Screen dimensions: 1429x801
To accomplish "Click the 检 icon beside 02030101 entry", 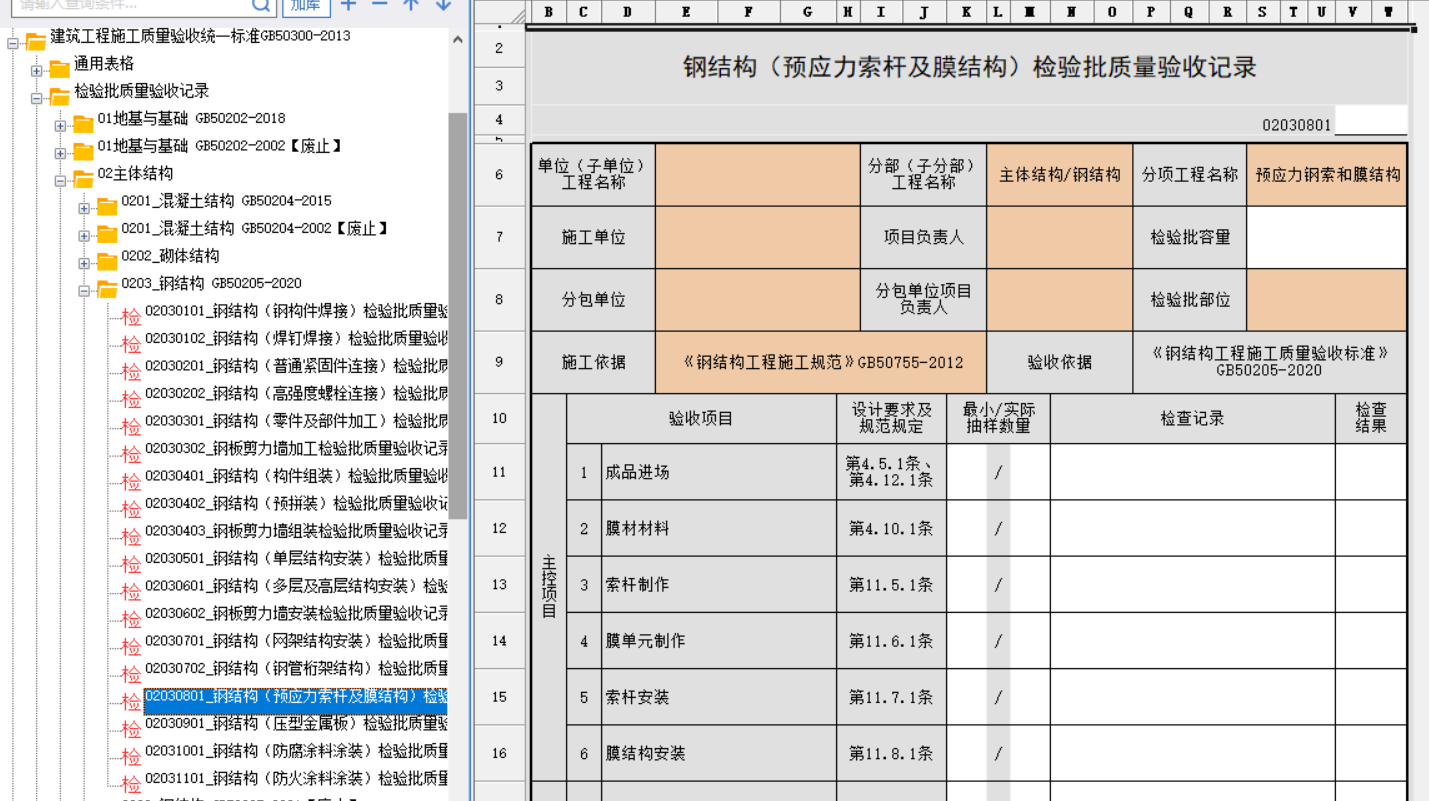I will point(131,317).
